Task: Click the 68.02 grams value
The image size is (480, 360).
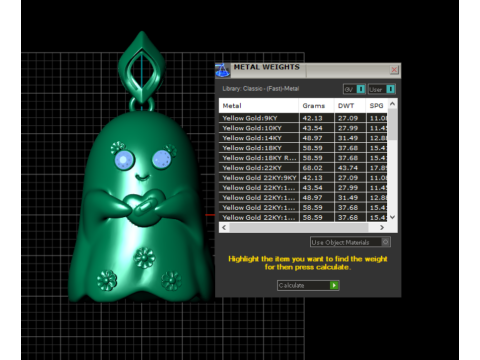Action: (x=312, y=168)
